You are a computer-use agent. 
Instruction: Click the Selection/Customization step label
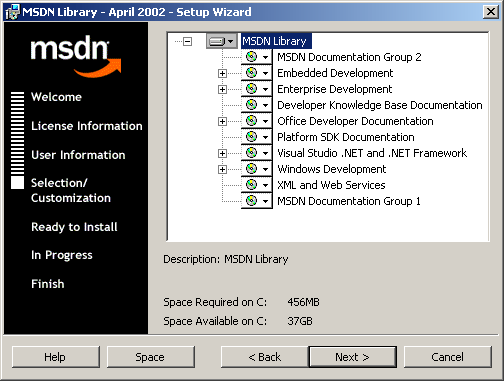coord(71,190)
